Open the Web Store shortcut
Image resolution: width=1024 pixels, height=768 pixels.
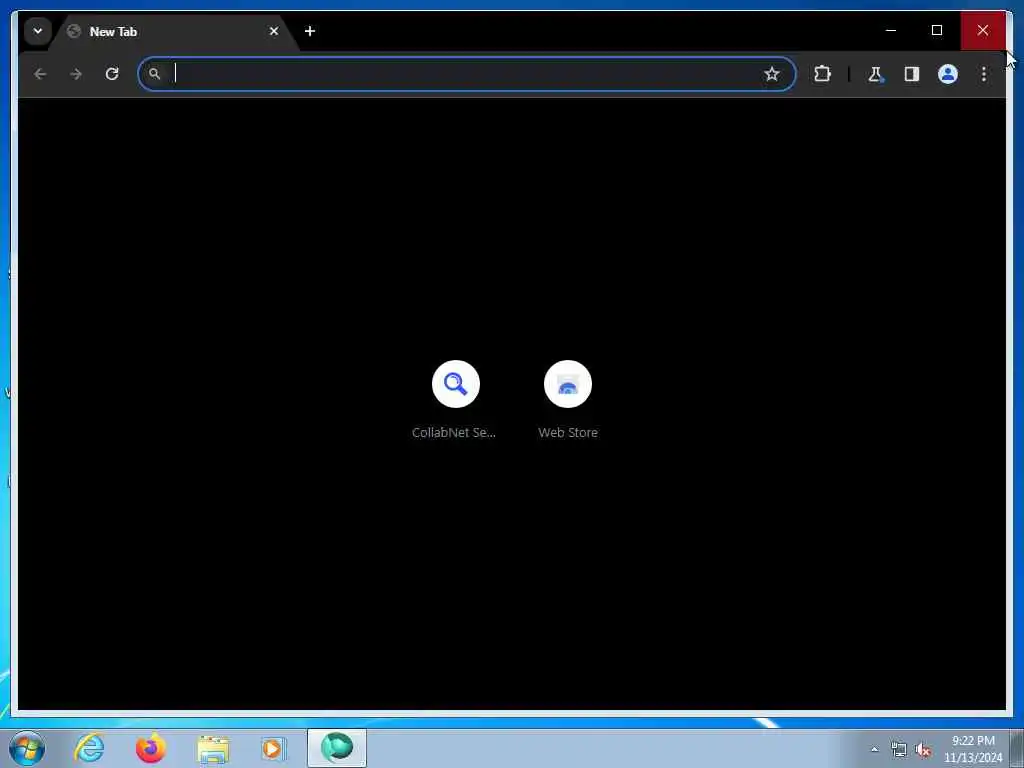(568, 399)
